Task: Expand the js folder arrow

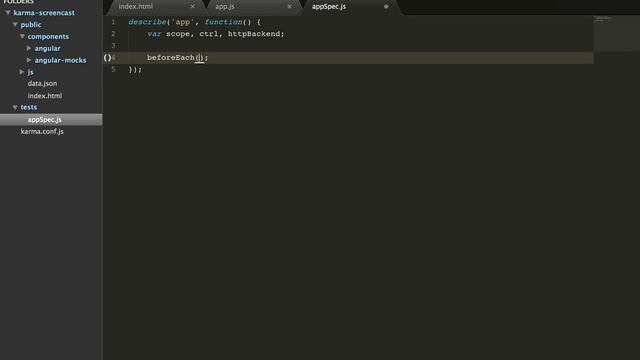Action: point(22,72)
